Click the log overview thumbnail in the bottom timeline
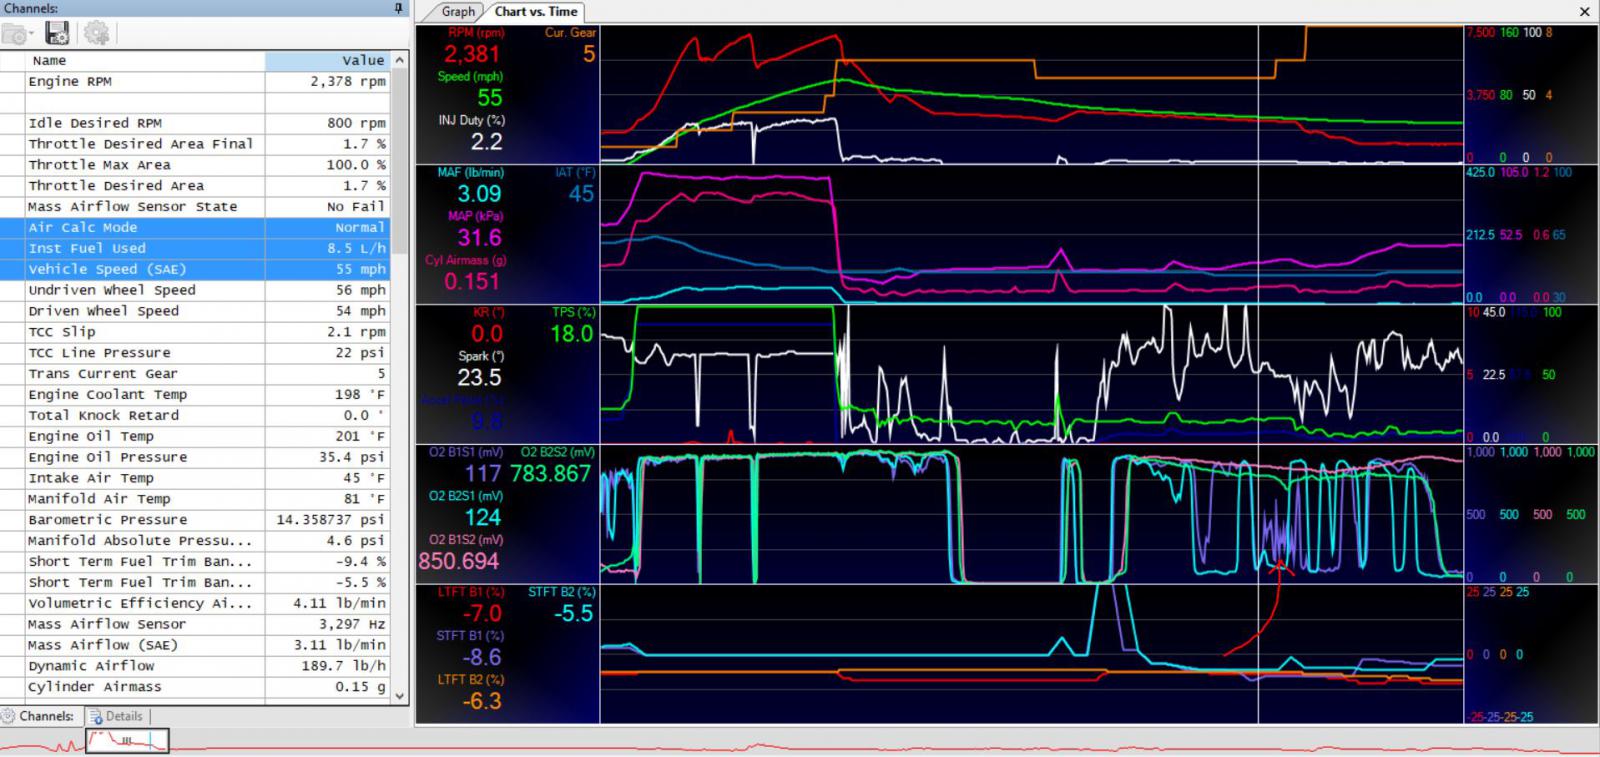Image resolution: width=1600 pixels, height=757 pixels. 127,741
